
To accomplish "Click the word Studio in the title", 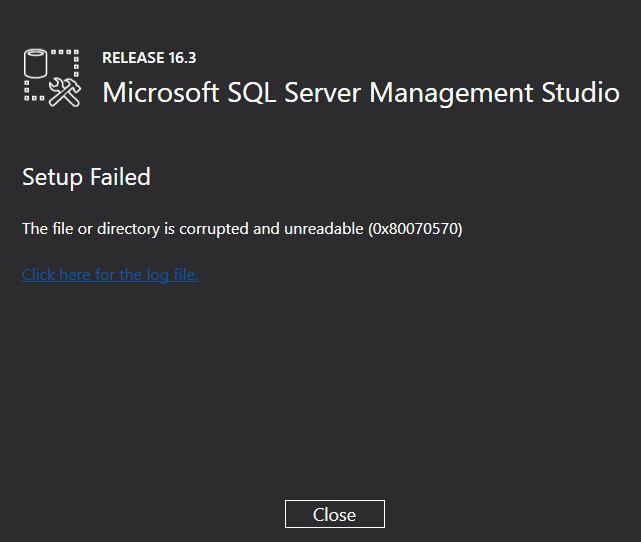I will (580, 92).
